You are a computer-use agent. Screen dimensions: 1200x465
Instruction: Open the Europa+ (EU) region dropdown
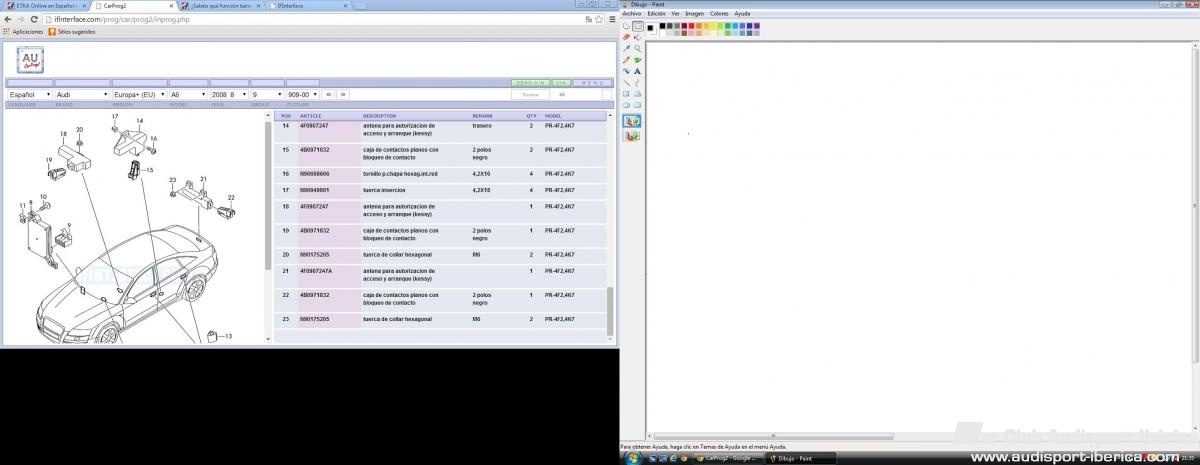pos(138,94)
